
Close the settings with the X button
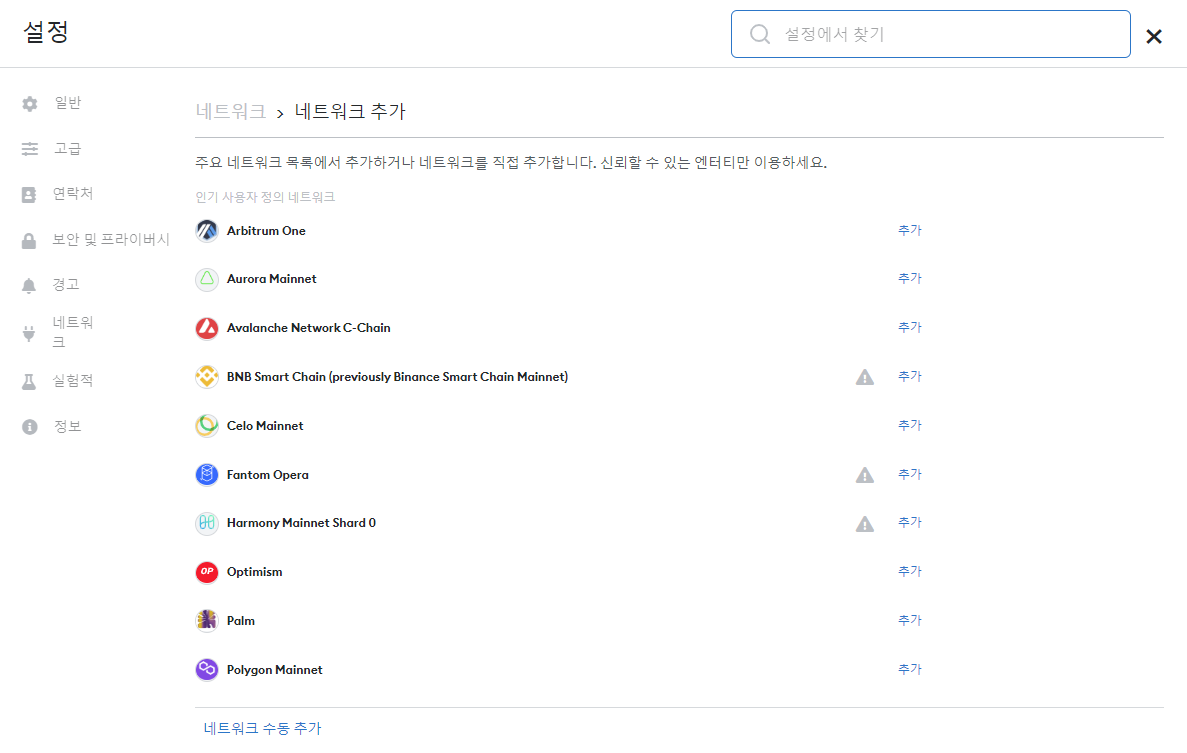click(1154, 36)
